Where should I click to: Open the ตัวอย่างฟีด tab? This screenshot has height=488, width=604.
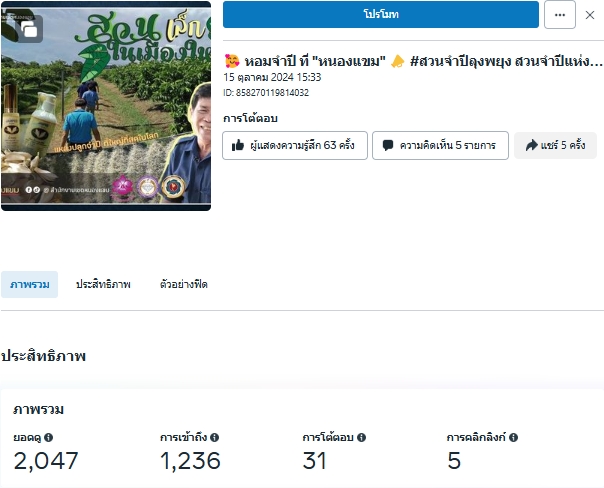pos(184,285)
